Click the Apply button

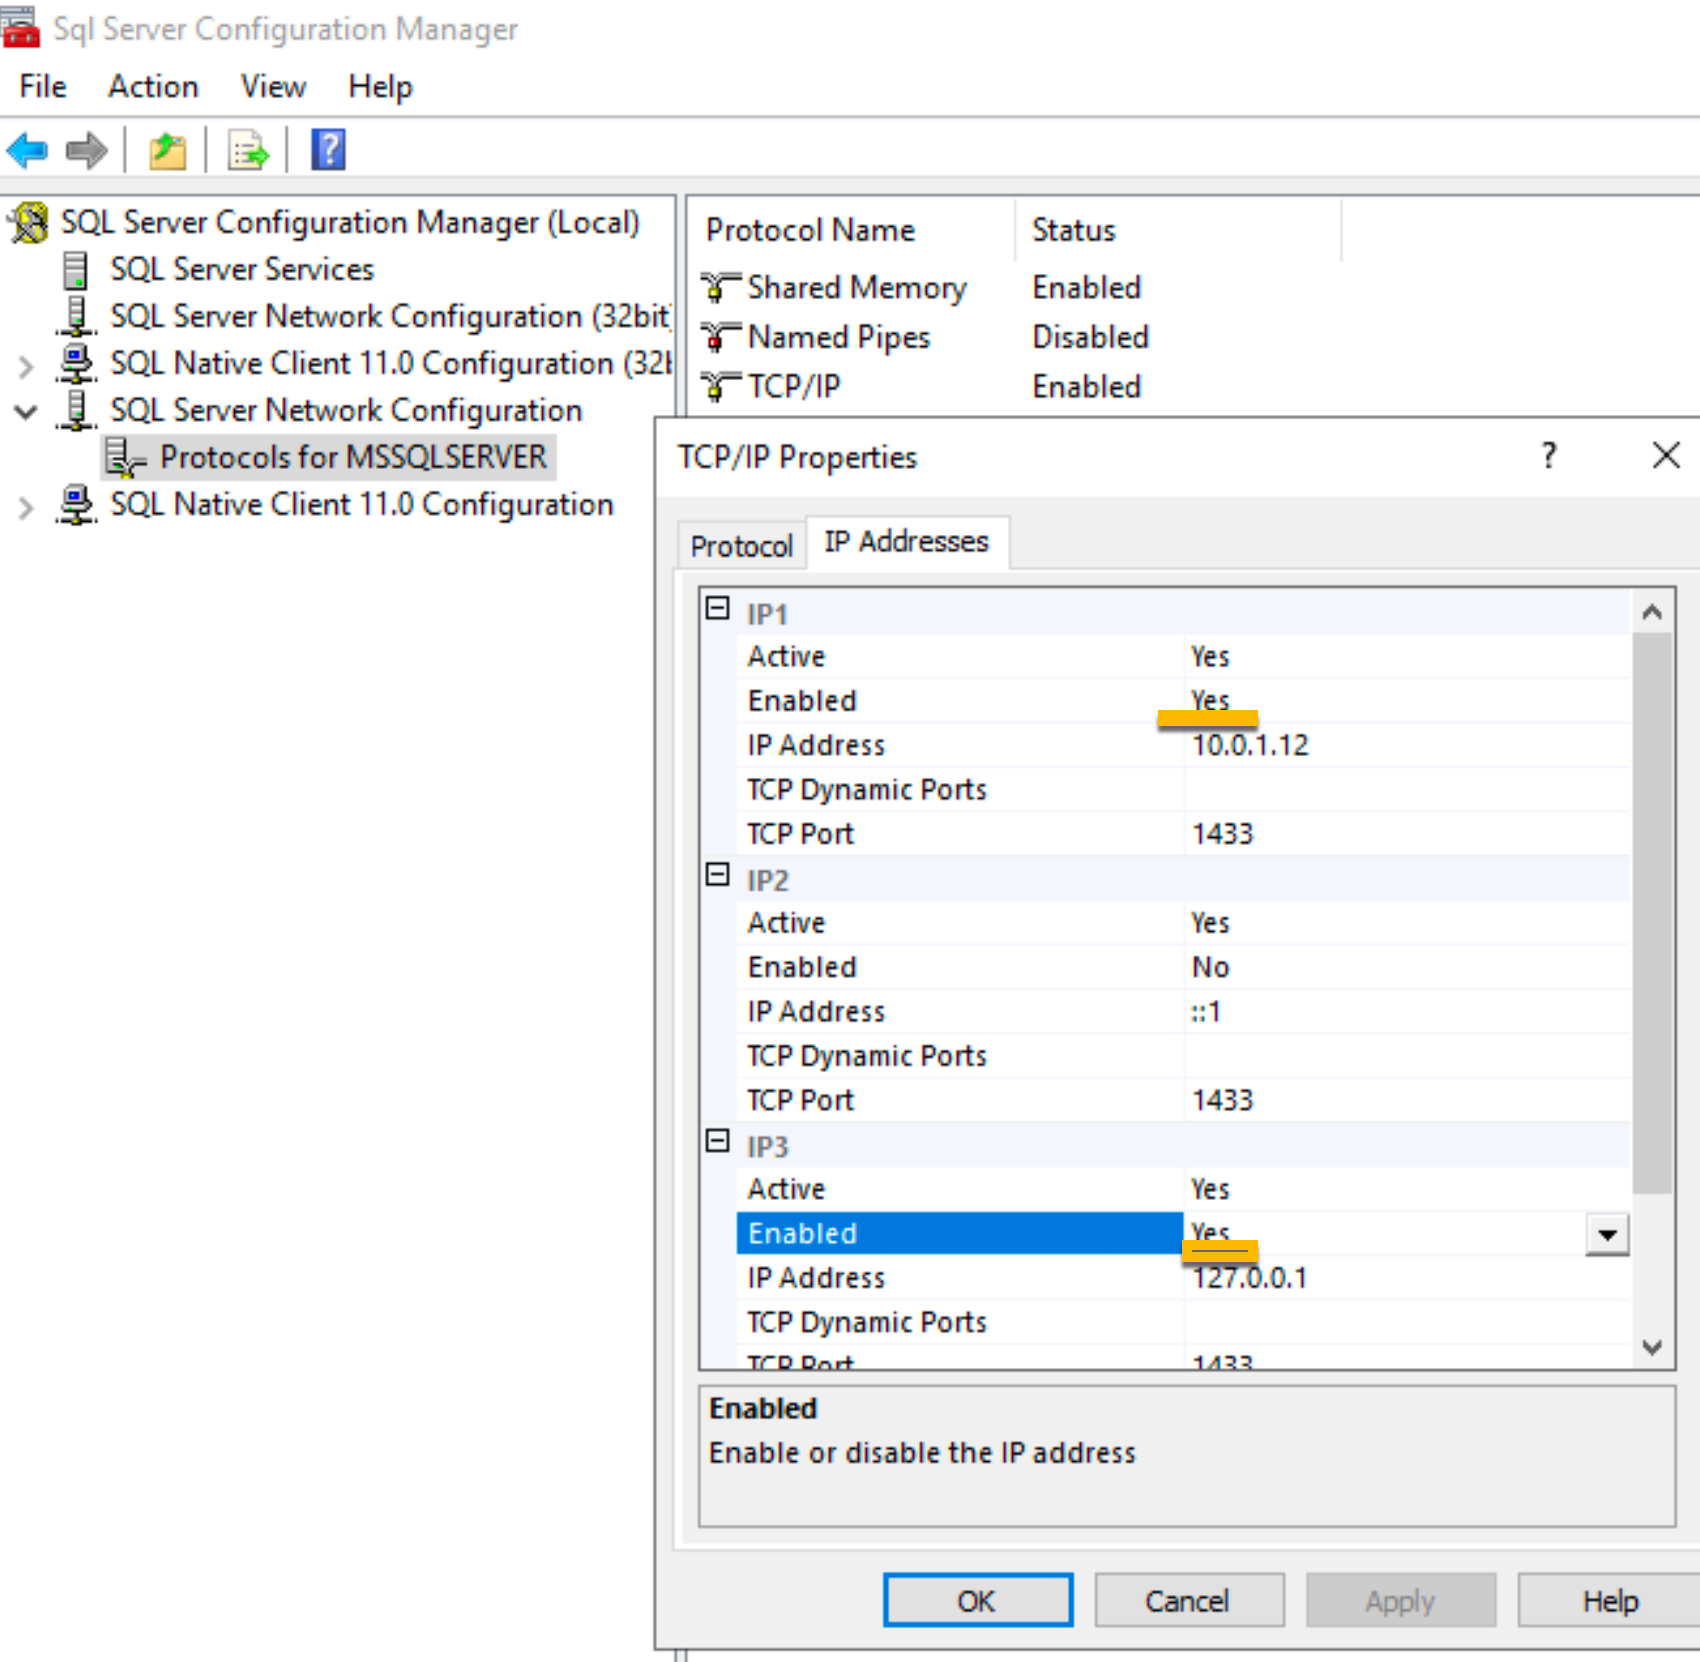point(1400,1601)
